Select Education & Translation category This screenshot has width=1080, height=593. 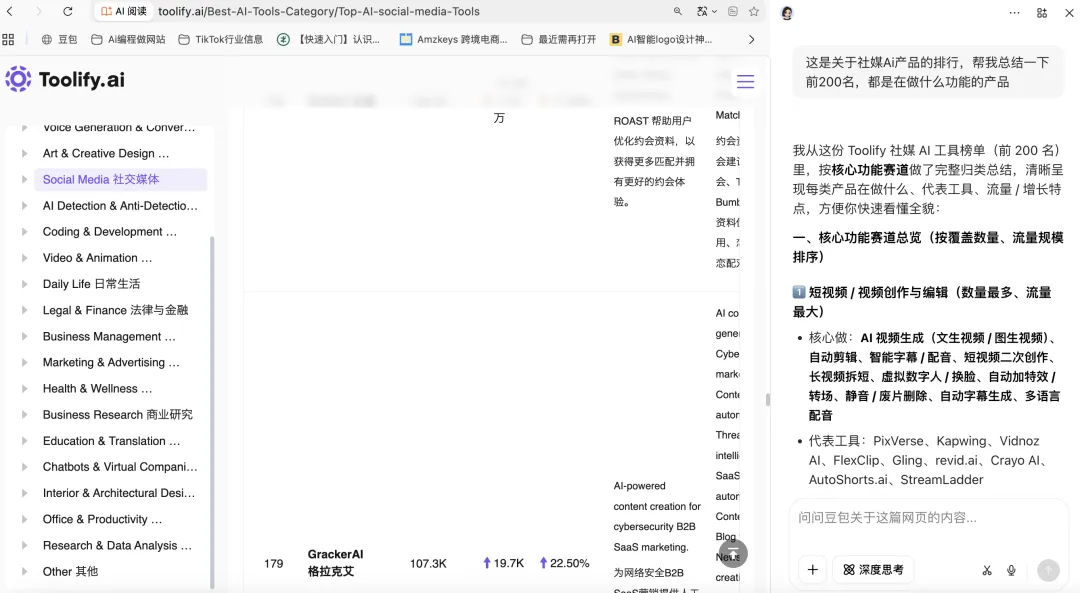[111, 441]
